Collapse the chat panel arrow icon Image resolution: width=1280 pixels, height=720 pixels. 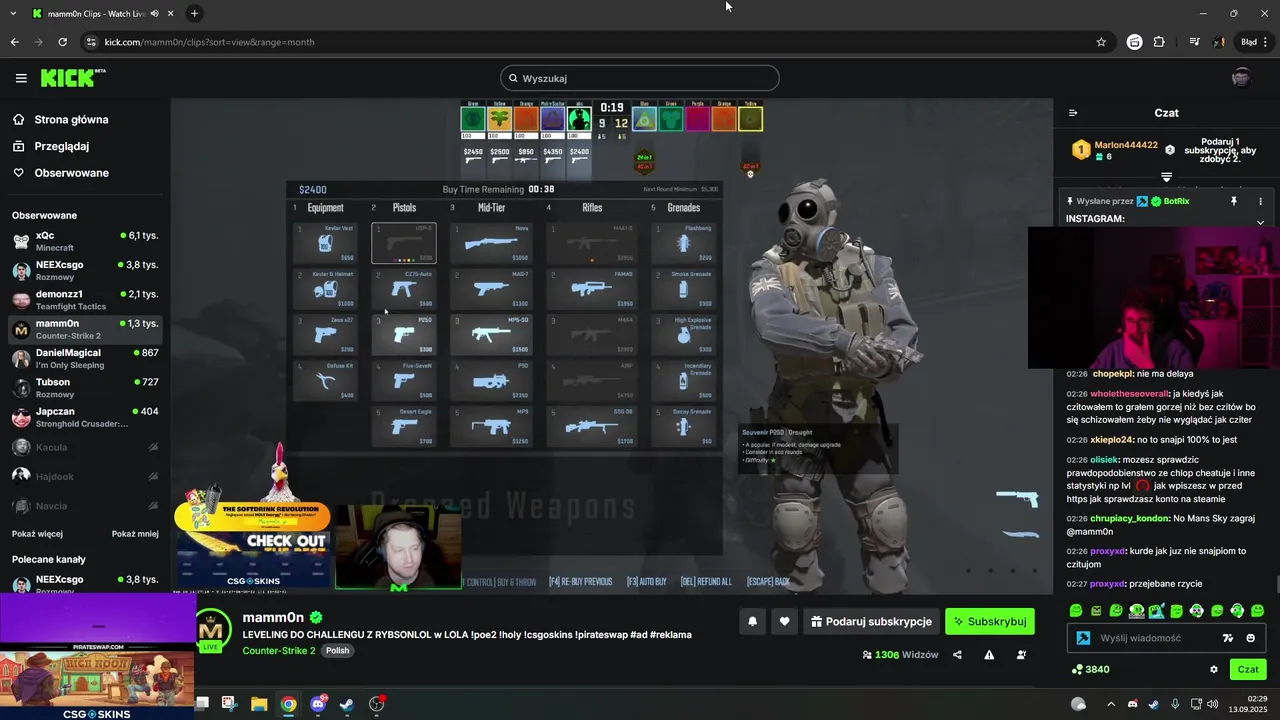point(1073,113)
